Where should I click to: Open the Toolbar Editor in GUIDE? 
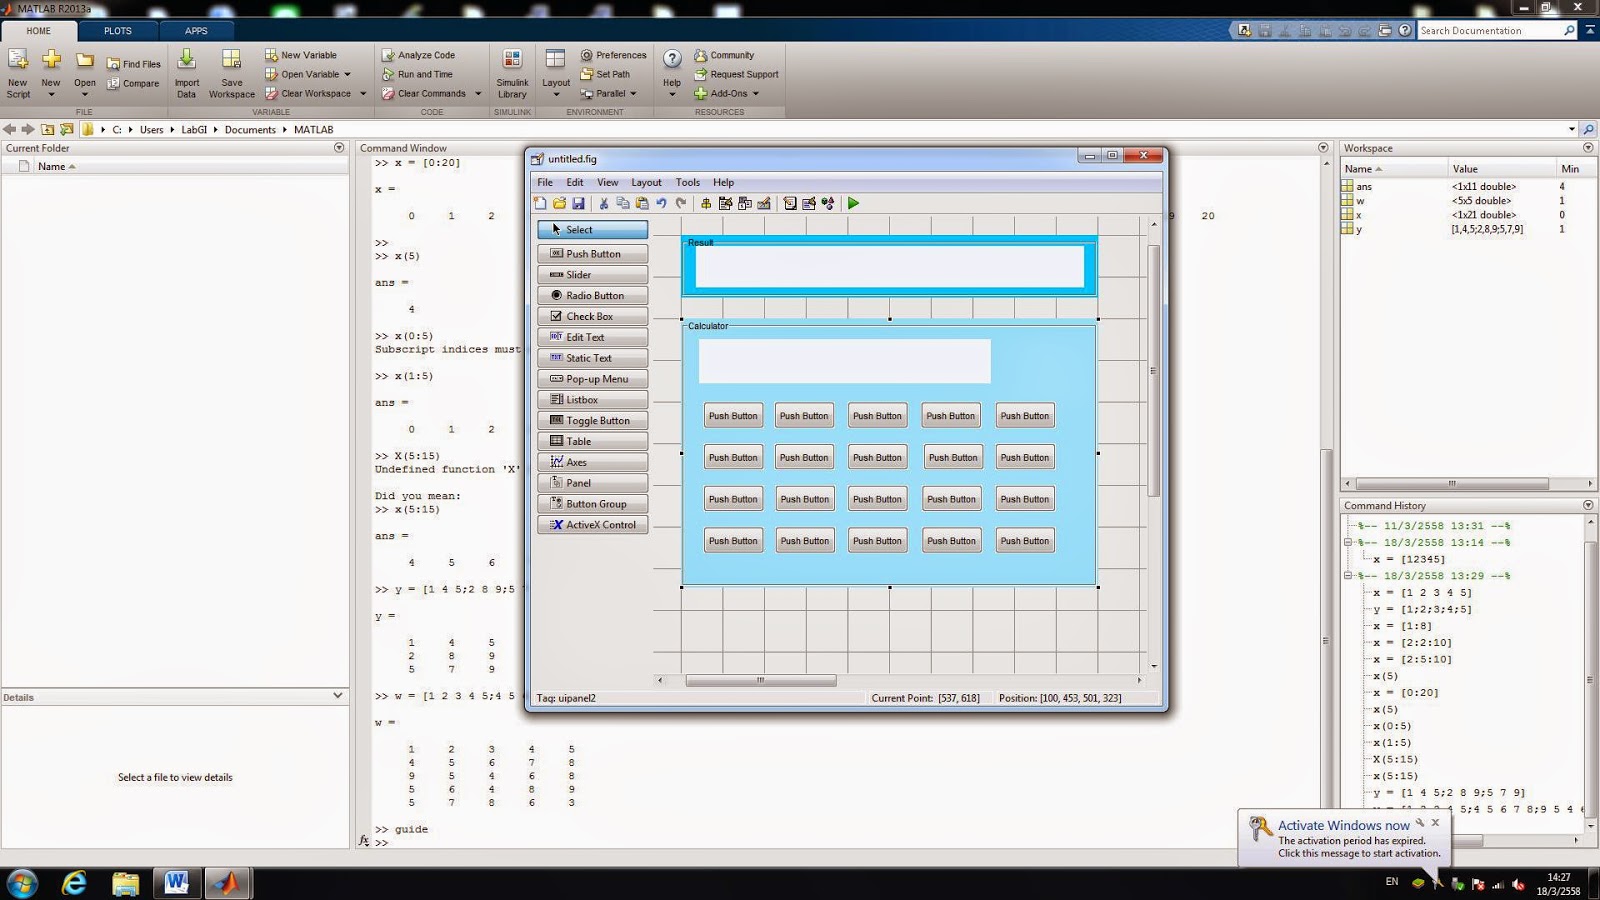764,203
